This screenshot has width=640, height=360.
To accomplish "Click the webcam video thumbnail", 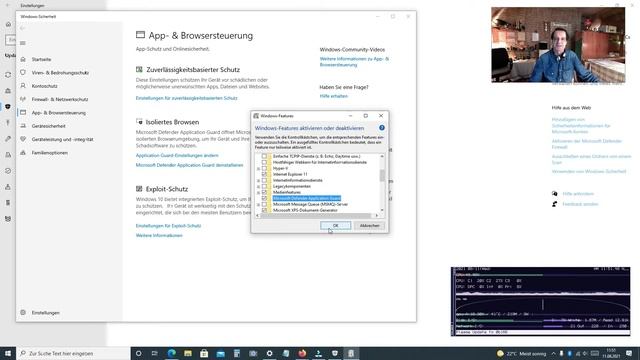I will pyautogui.click(x=558, y=45).
